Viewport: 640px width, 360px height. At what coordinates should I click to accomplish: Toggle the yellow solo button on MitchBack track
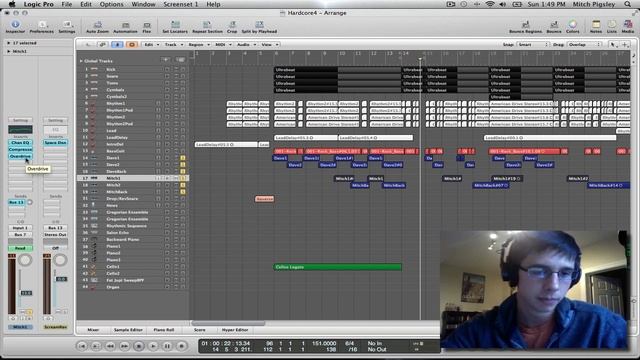(x=183, y=192)
